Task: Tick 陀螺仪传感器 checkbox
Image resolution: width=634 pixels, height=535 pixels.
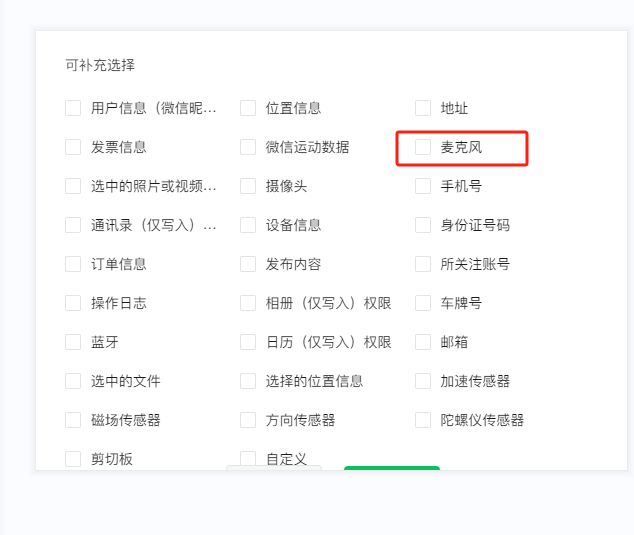Action: point(423,420)
